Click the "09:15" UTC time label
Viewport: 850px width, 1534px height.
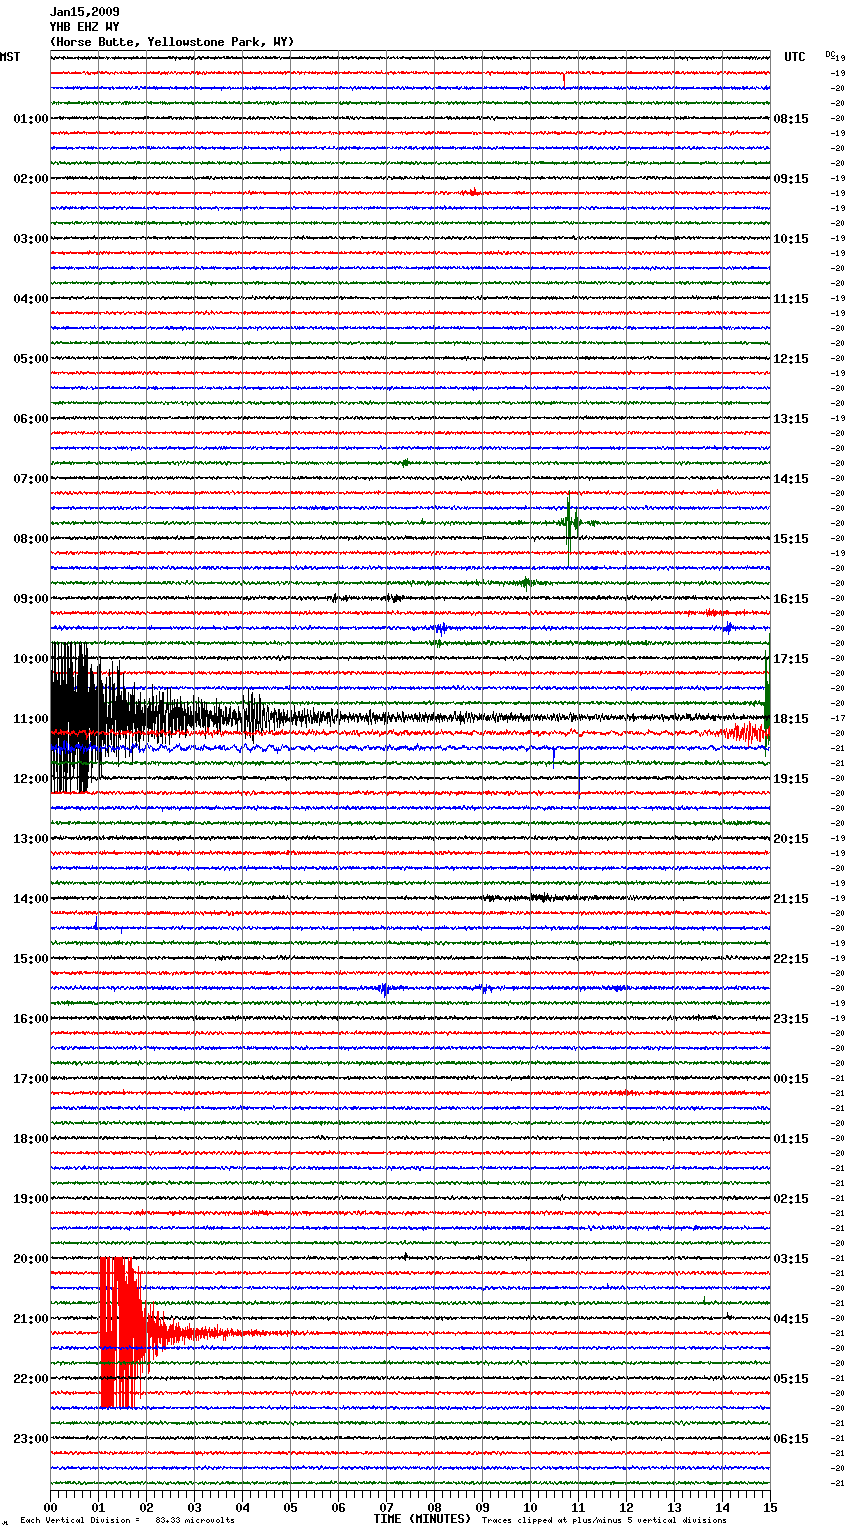[791, 179]
